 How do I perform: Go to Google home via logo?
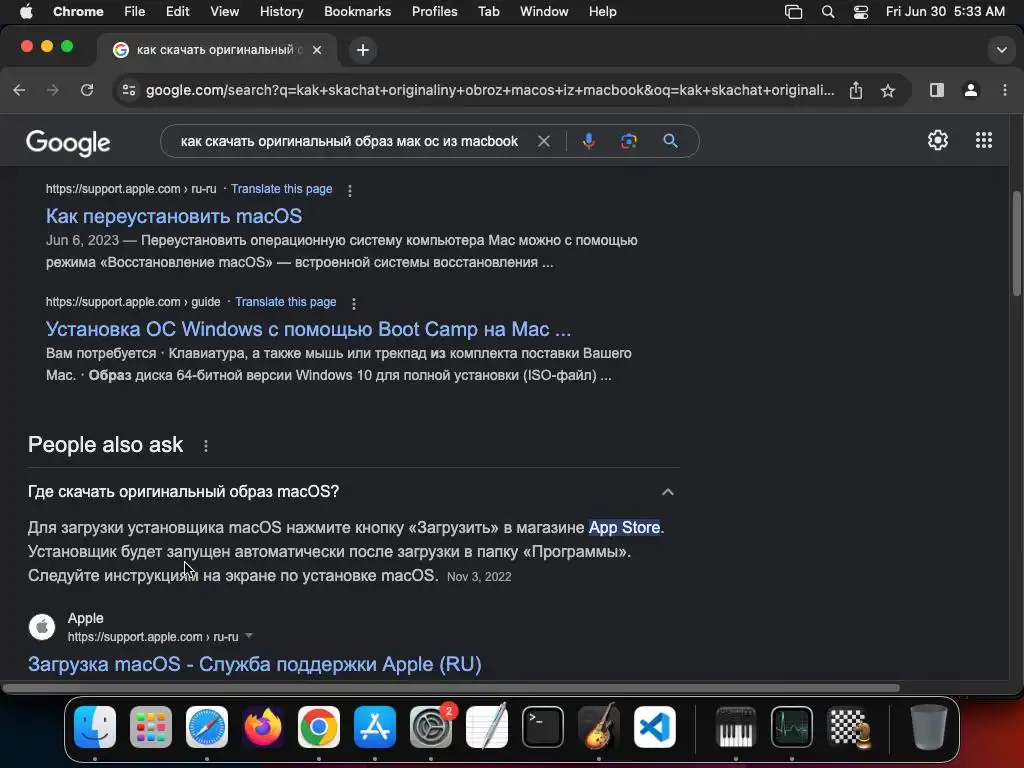coord(68,142)
